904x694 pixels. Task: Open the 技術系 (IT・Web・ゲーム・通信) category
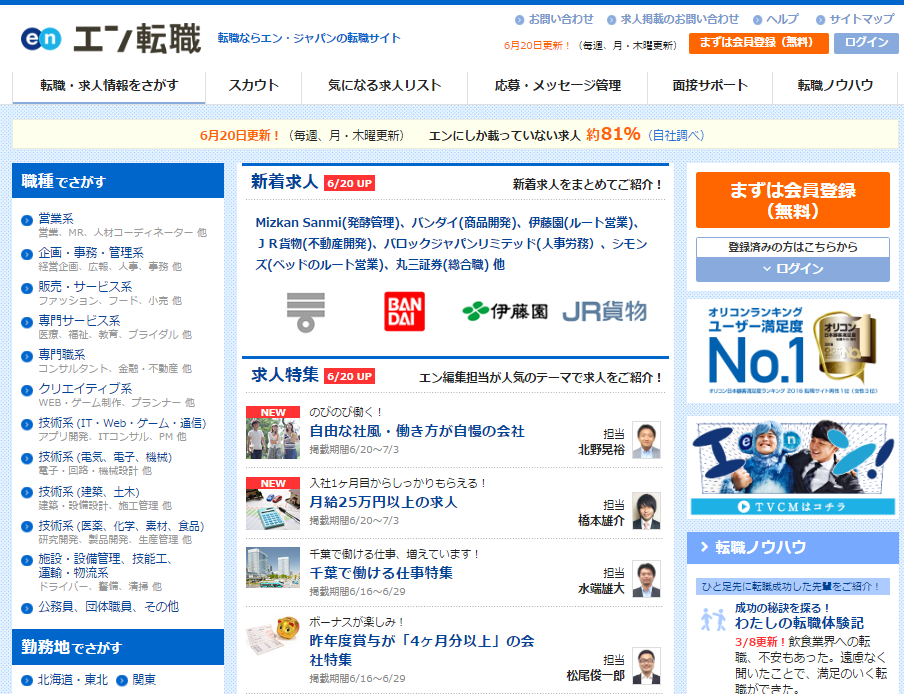point(122,423)
